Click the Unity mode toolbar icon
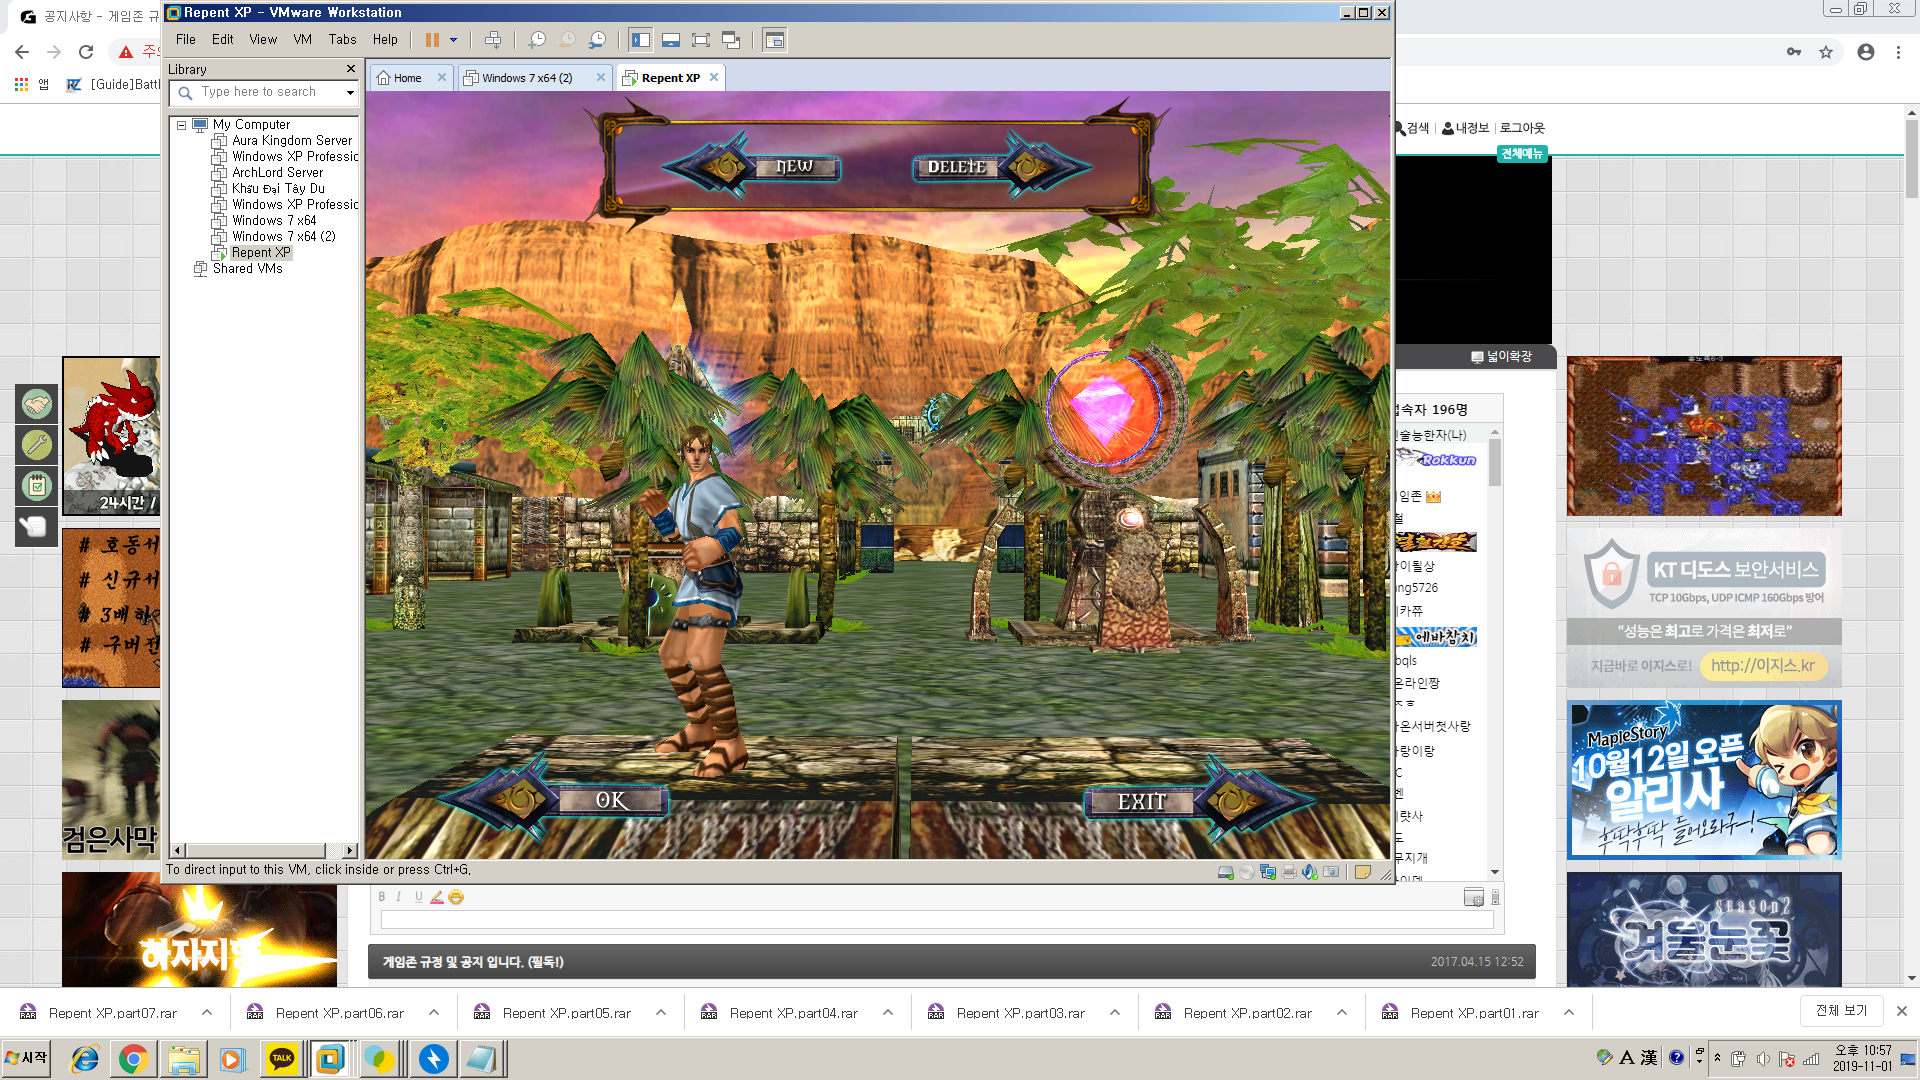 (731, 40)
